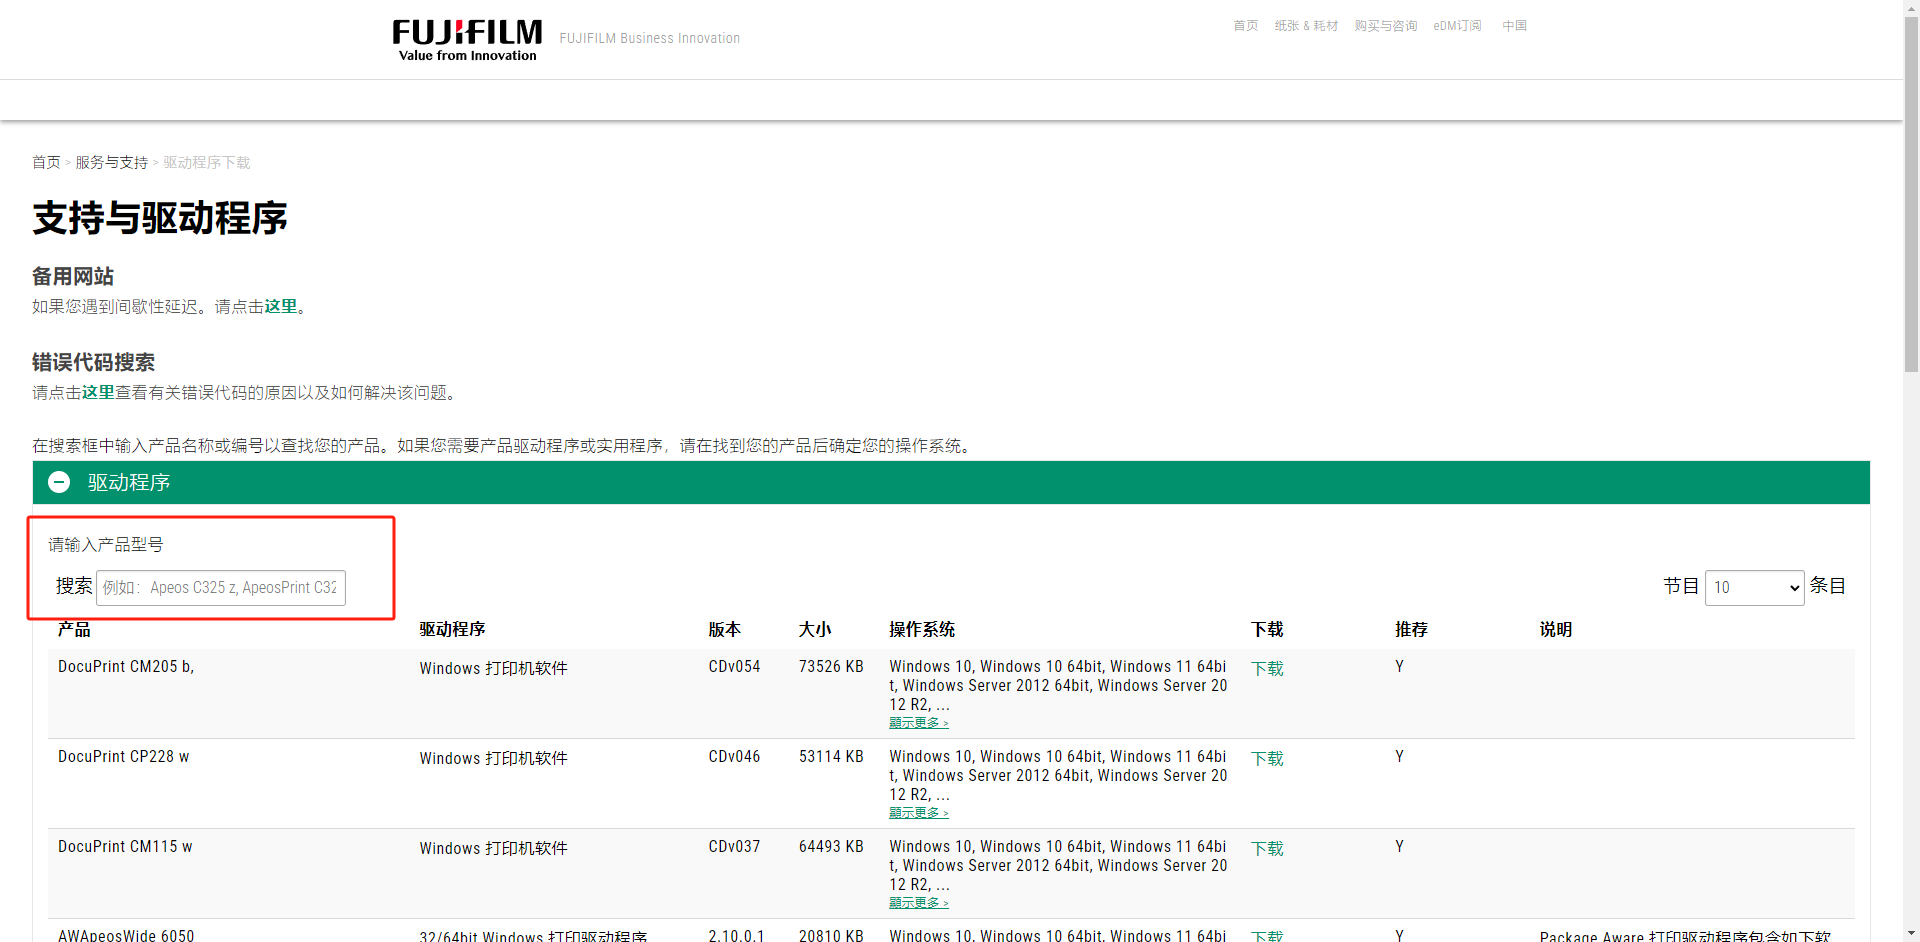Download the DocuPrint CM205 b driver

coord(1267,668)
